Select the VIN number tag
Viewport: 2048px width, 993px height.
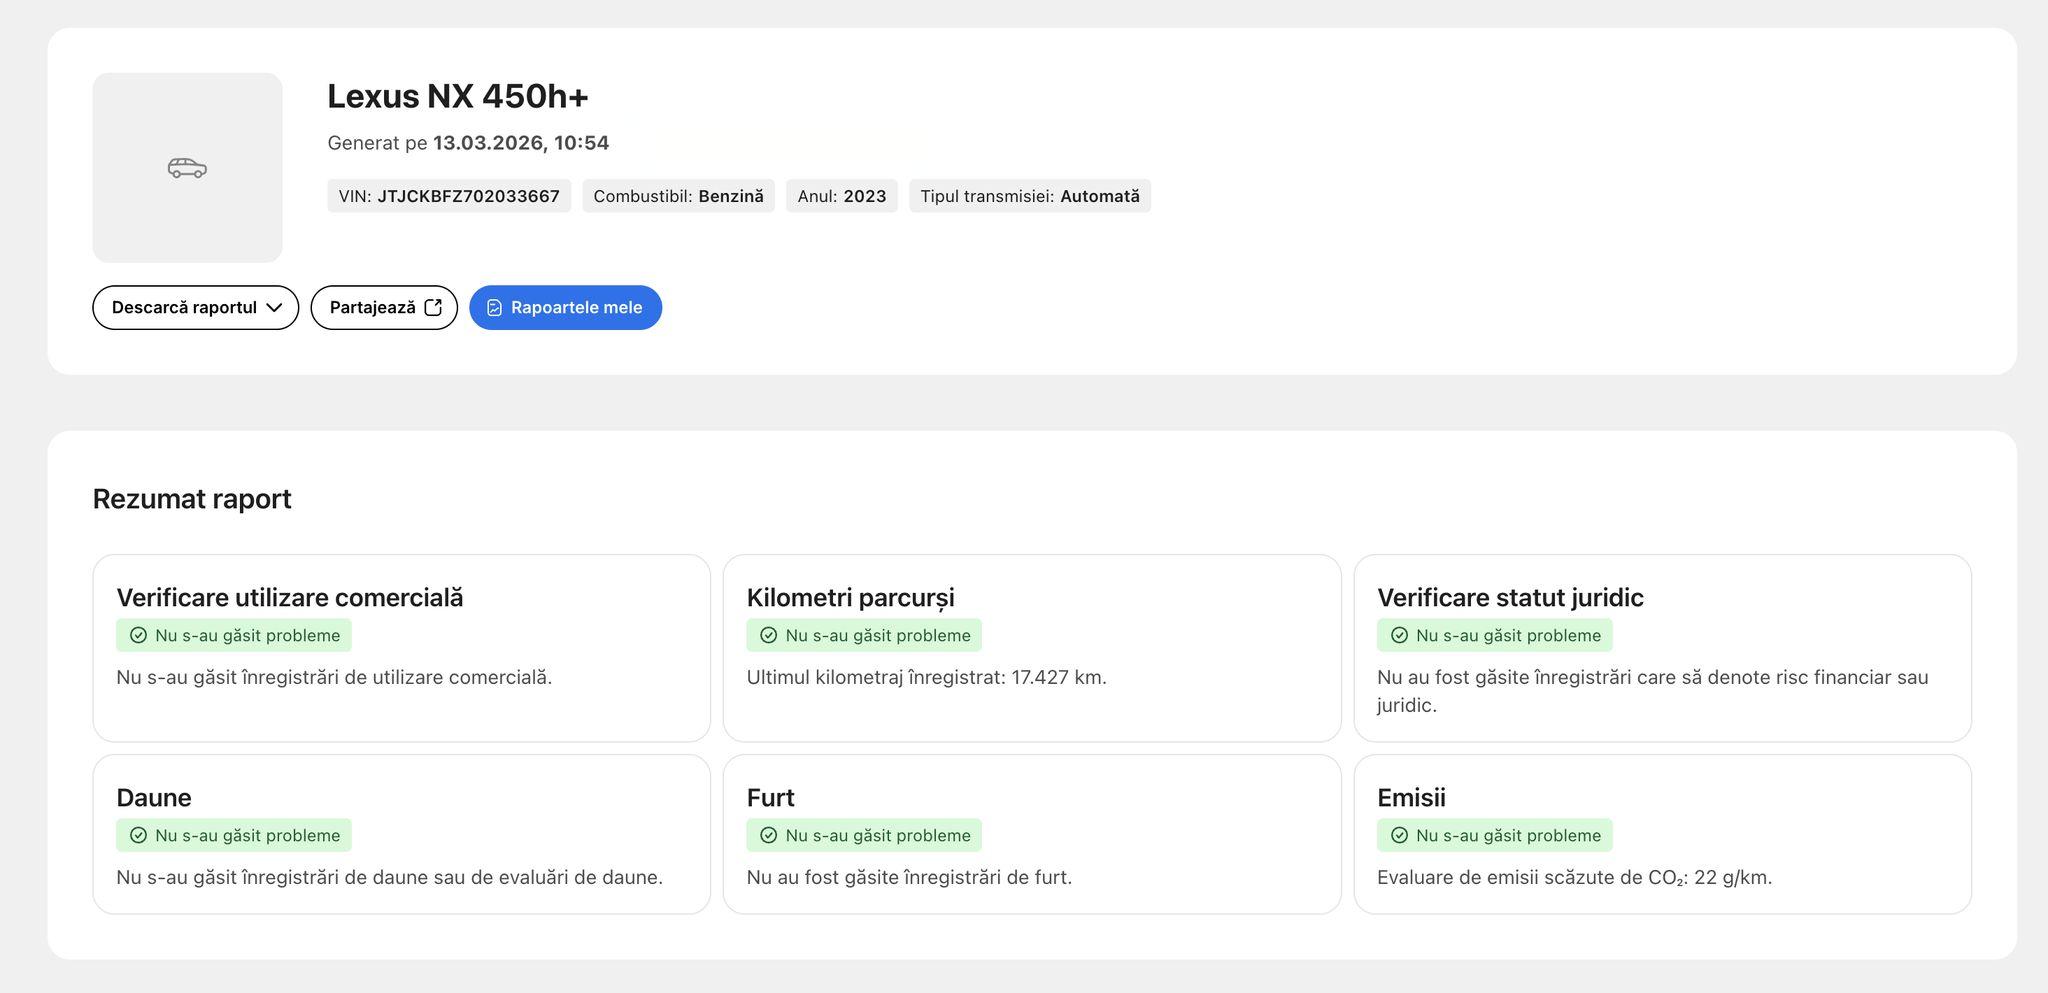coord(449,196)
